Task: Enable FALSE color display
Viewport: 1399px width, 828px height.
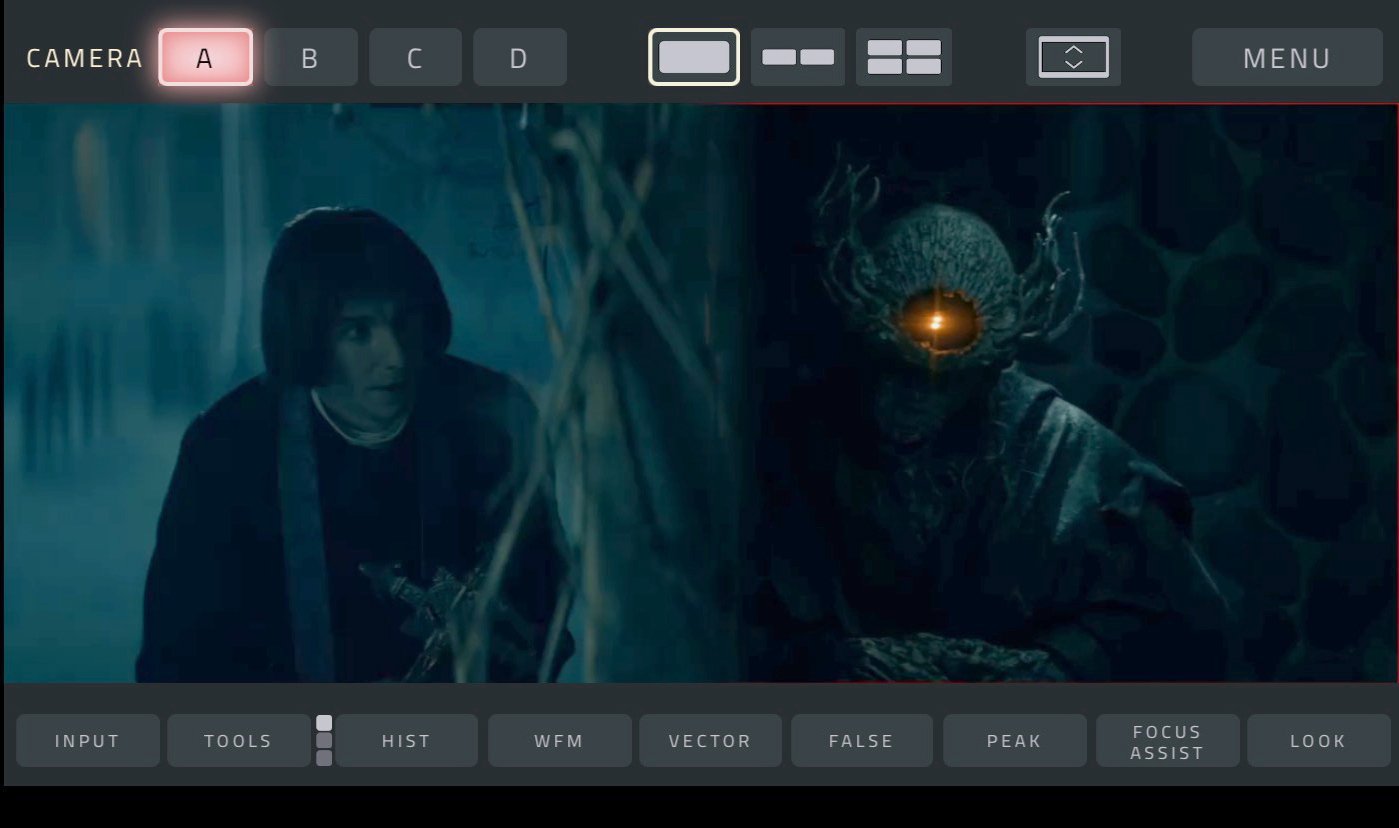Action: tap(862, 740)
